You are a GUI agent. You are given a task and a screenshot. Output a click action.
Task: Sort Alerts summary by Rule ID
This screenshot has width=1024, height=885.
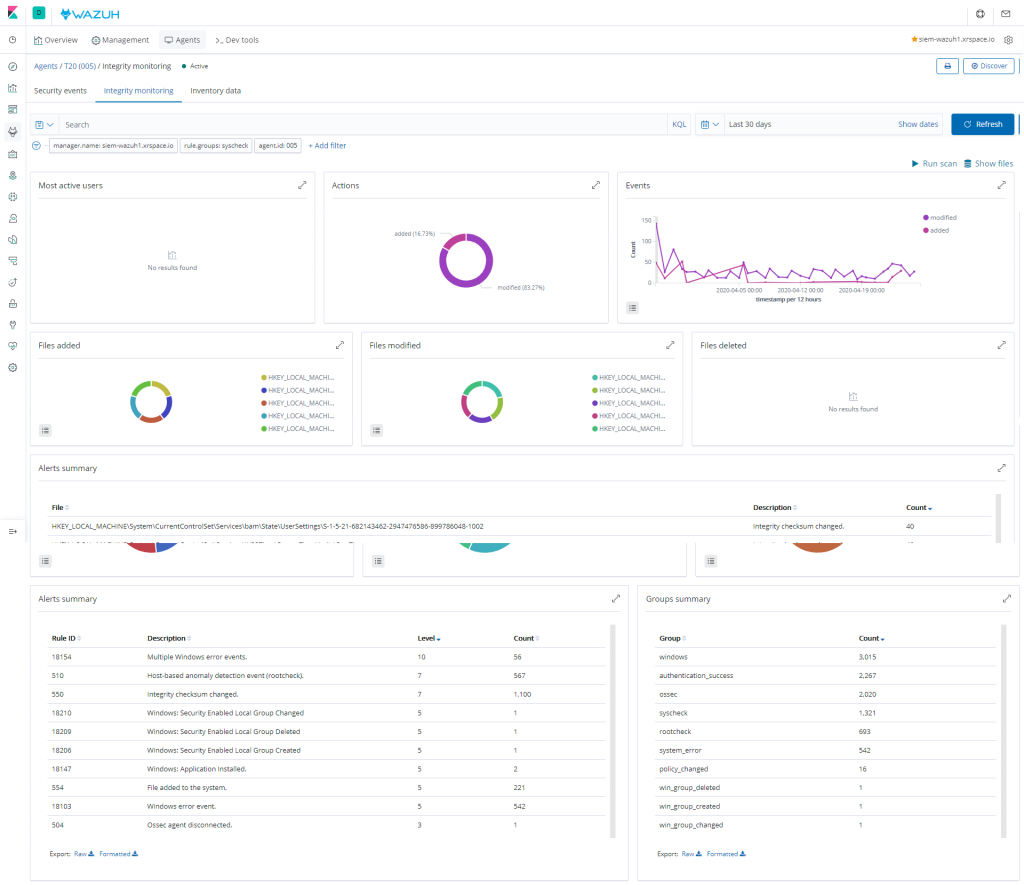66,638
